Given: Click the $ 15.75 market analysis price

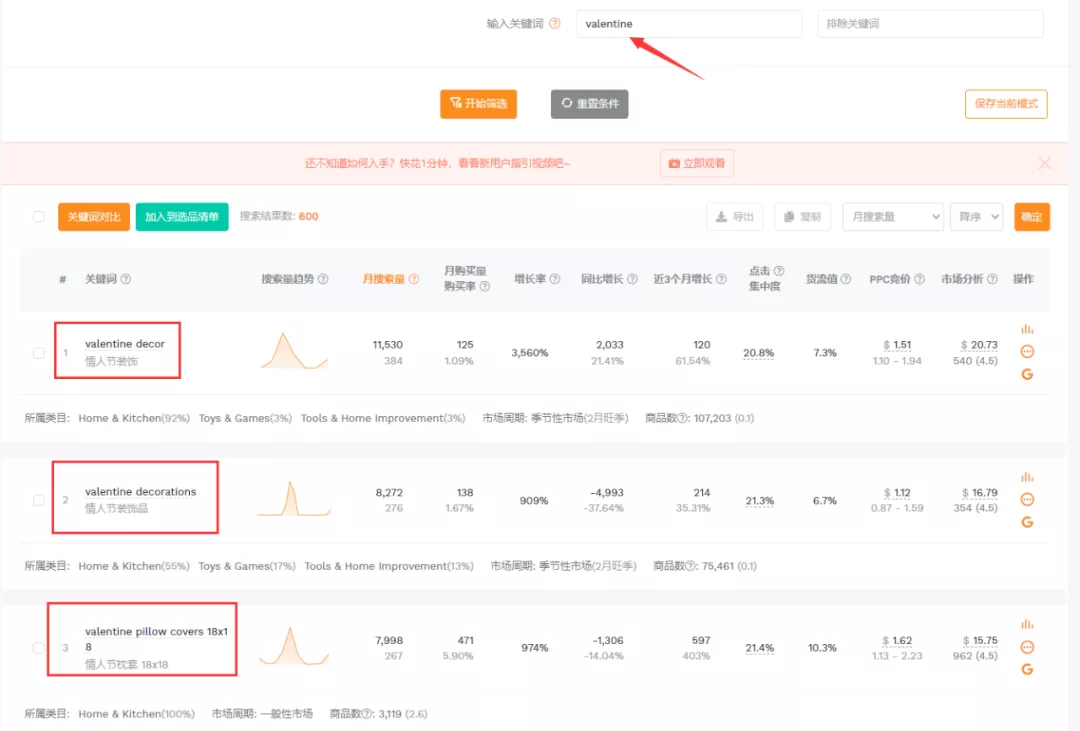Looking at the screenshot, I should pos(979,641).
